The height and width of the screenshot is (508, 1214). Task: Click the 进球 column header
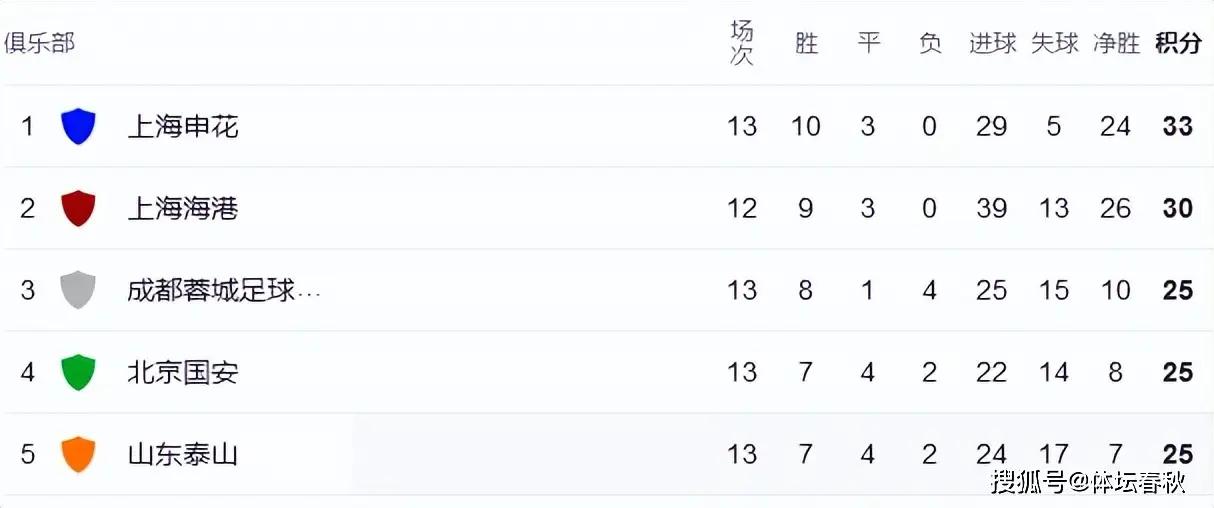click(x=992, y=43)
